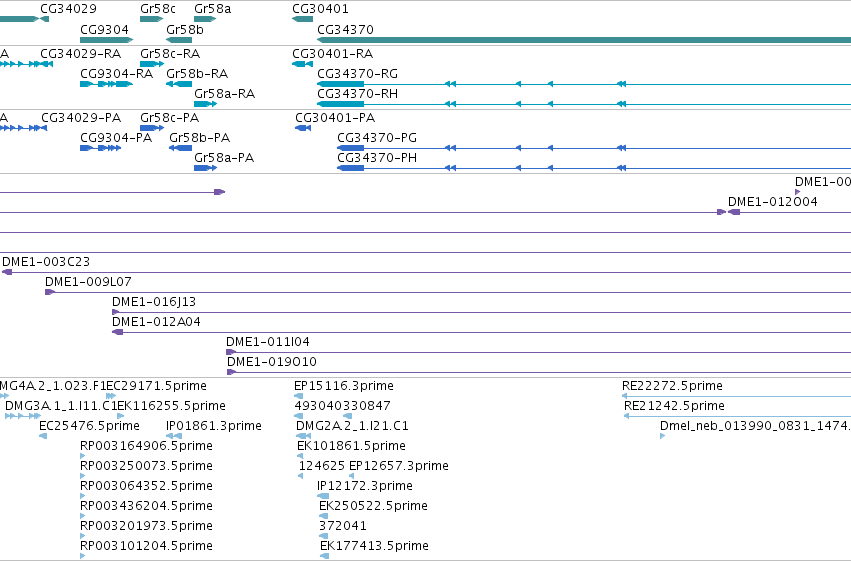Select the CG30401-RA transcript
Image resolution: width=851 pixels, height=561 pixels.
tap(332, 54)
